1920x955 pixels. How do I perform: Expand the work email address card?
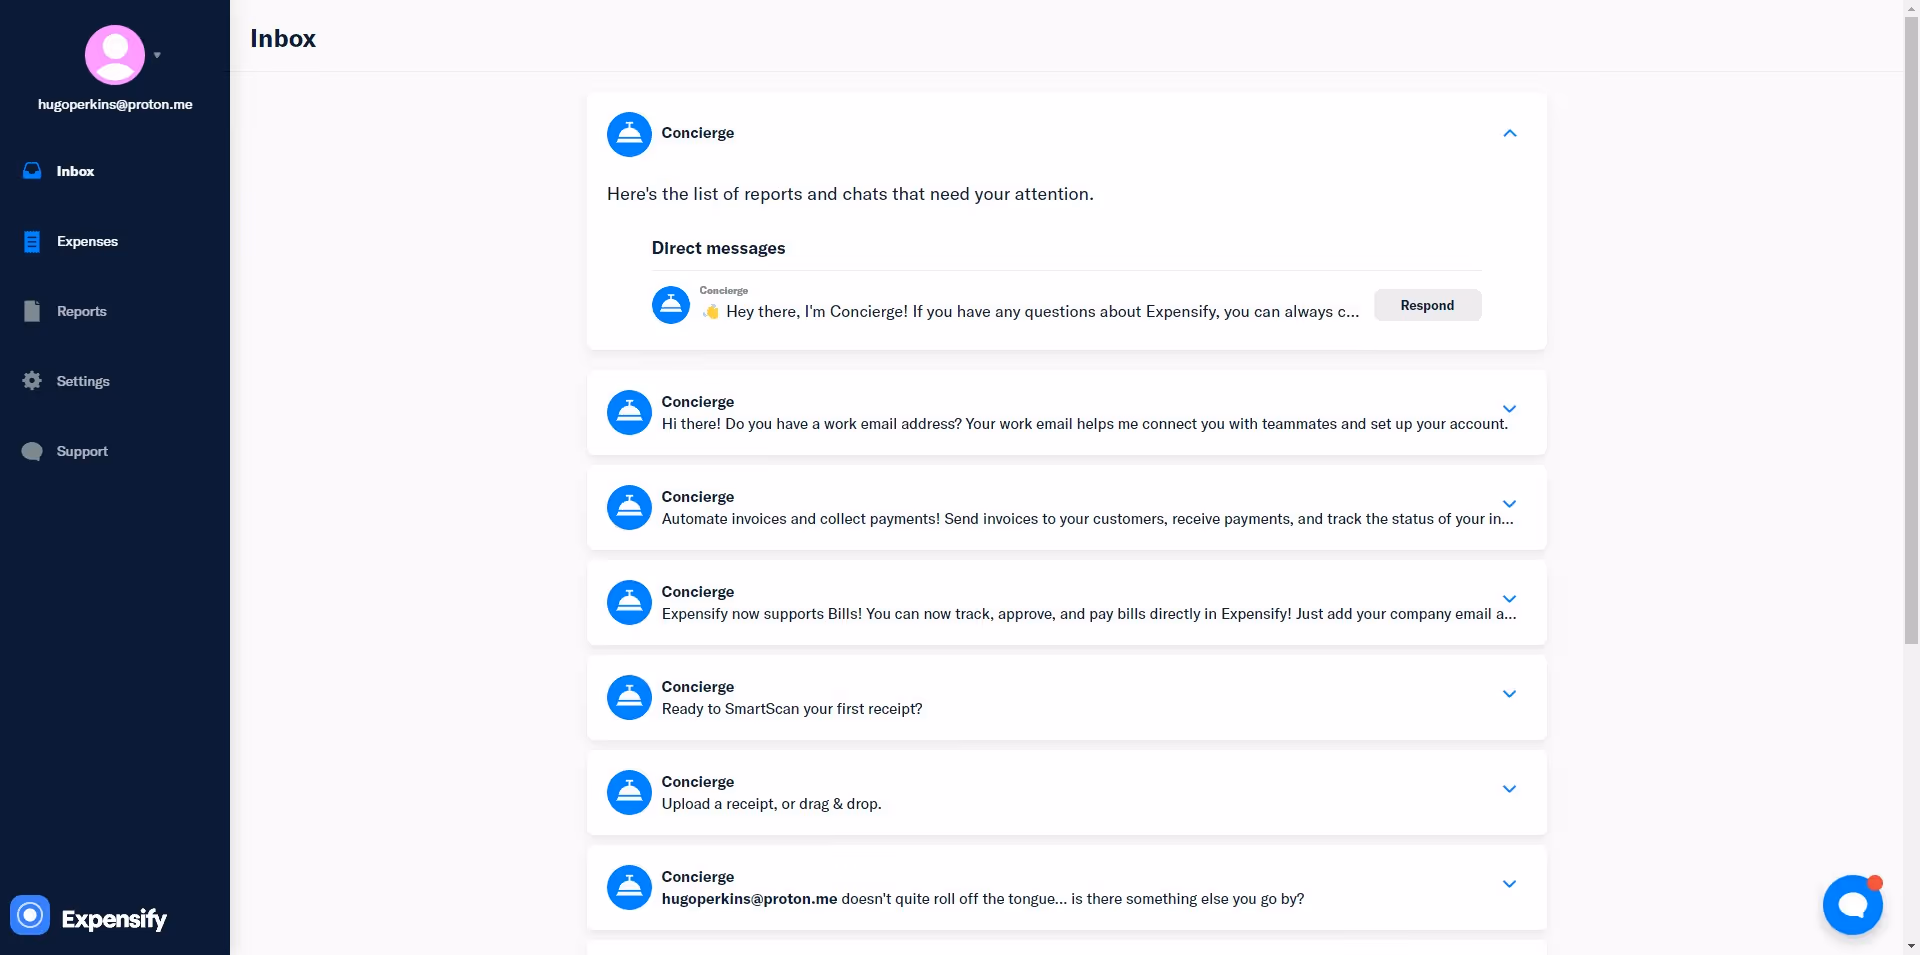point(1510,409)
